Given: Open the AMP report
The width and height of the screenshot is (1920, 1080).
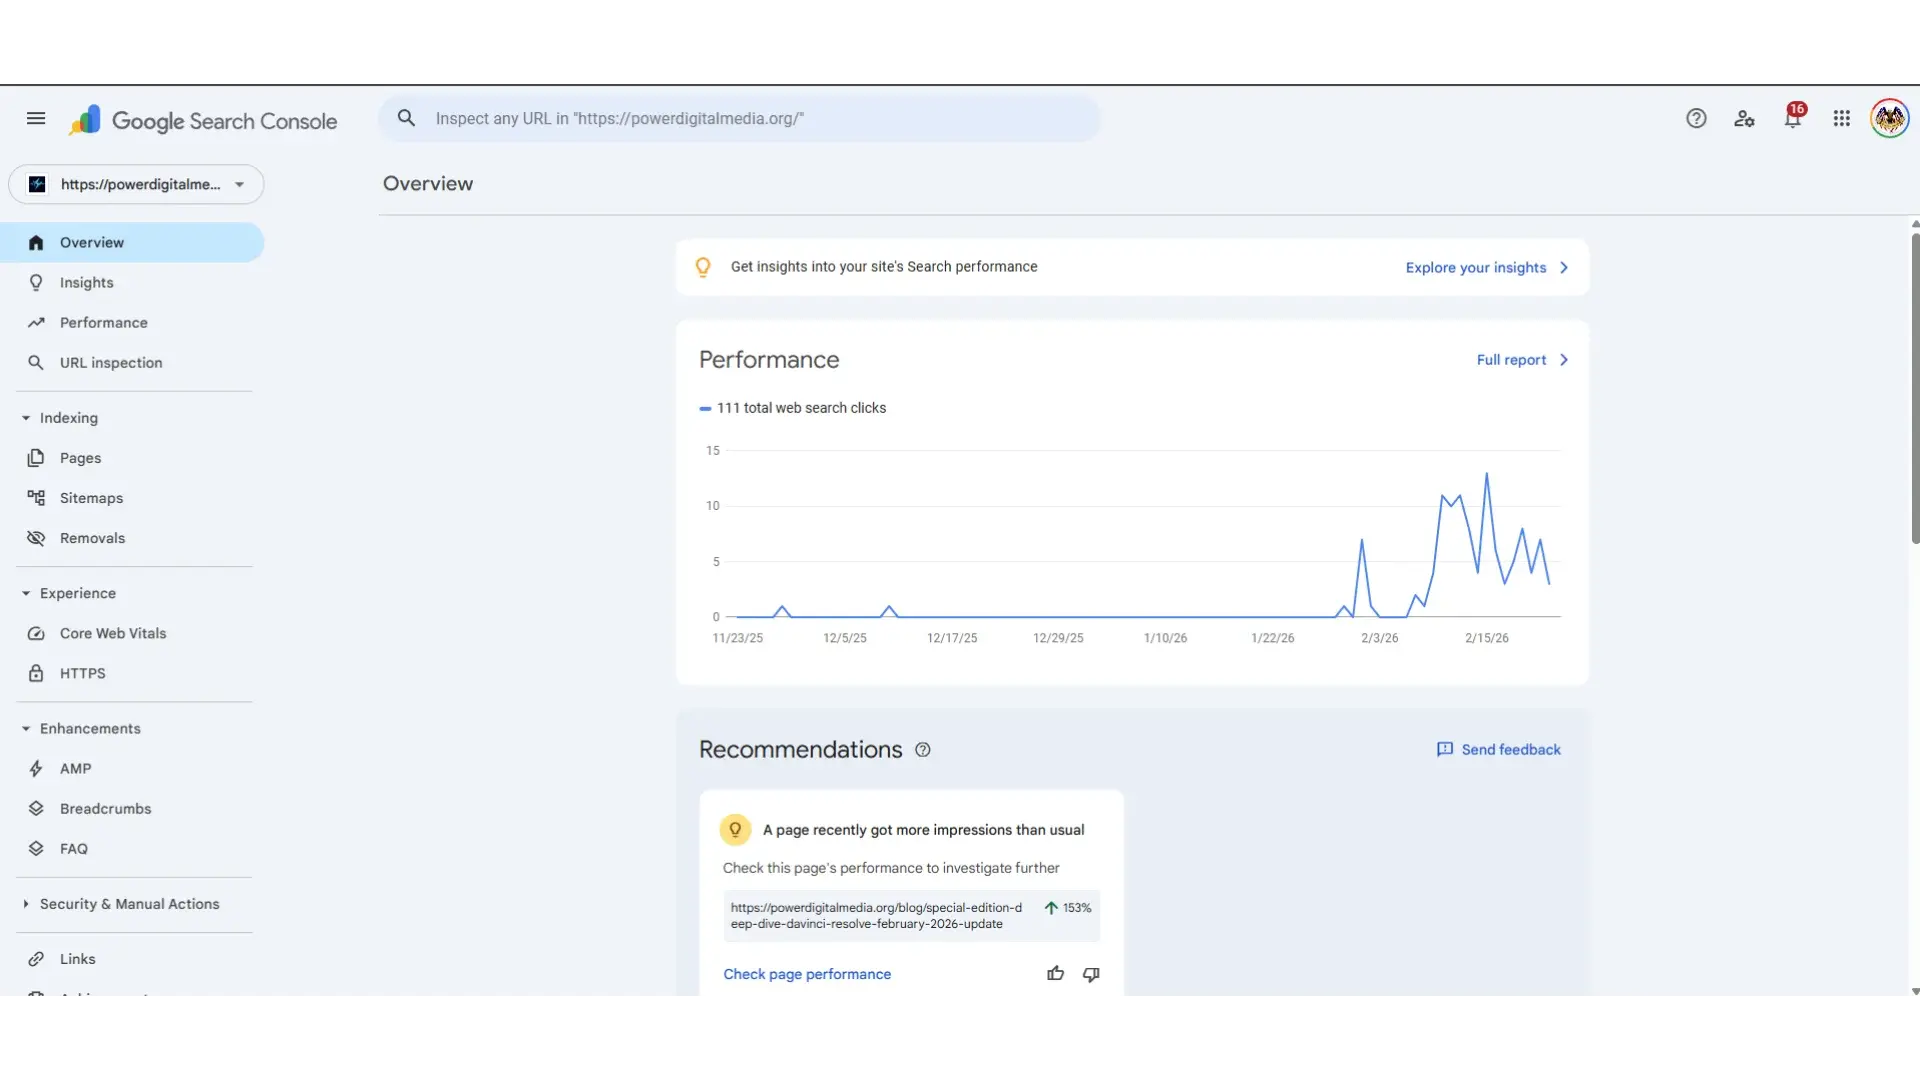Looking at the screenshot, I should [74, 768].
